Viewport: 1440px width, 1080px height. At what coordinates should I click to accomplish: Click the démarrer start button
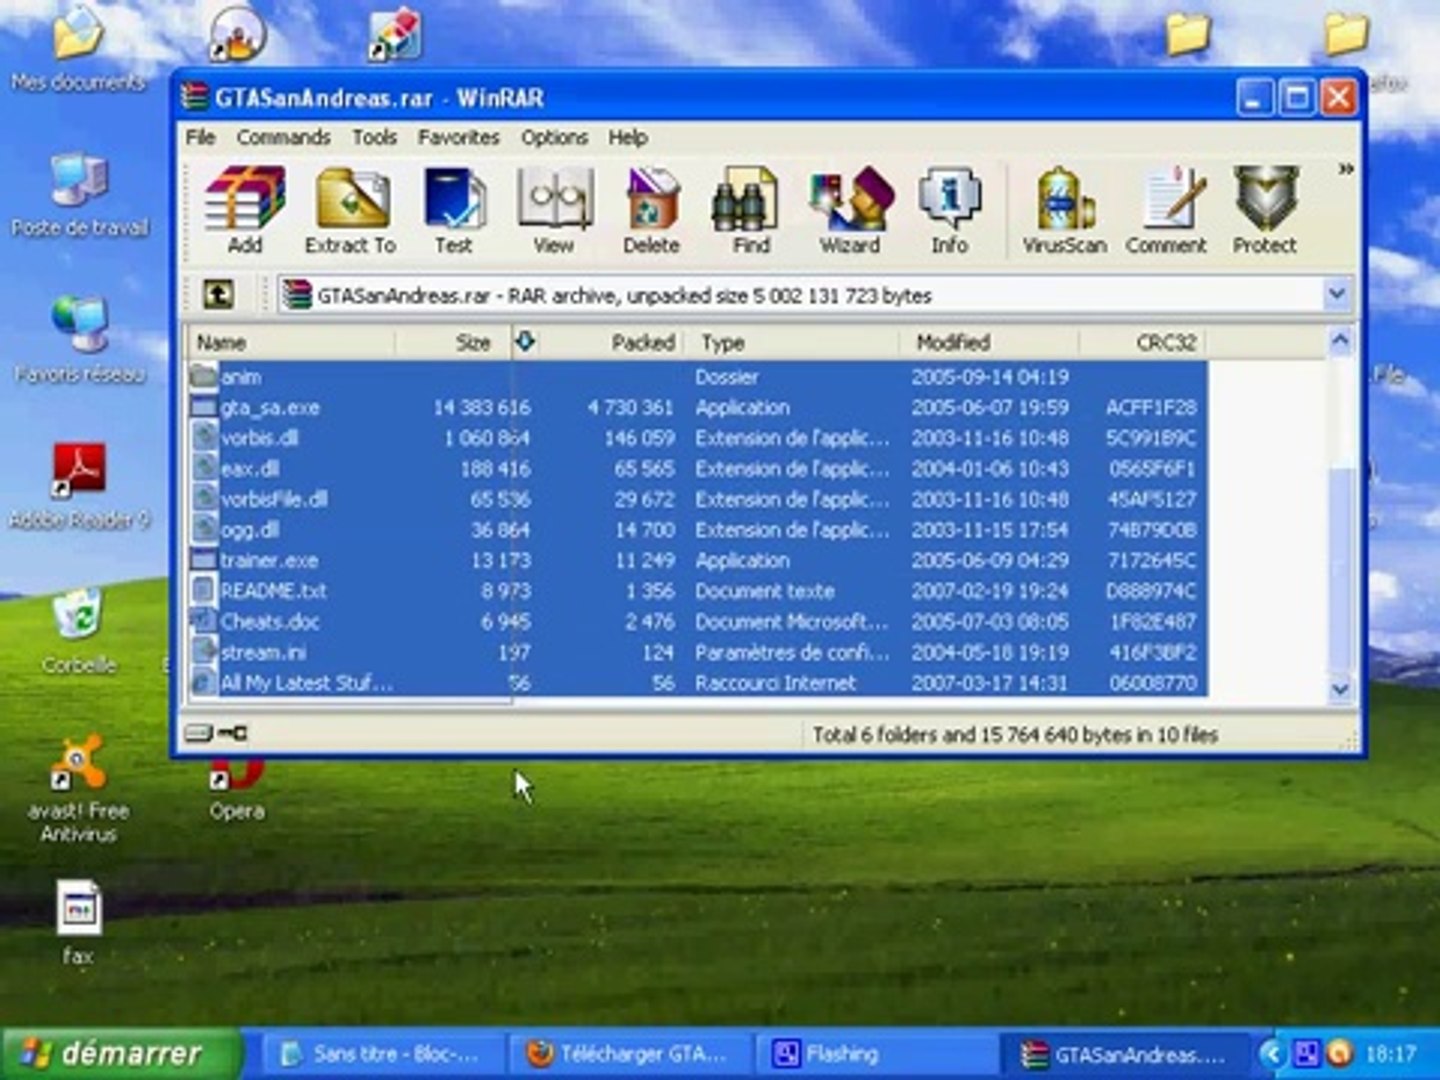click(x=118, y=1053)
